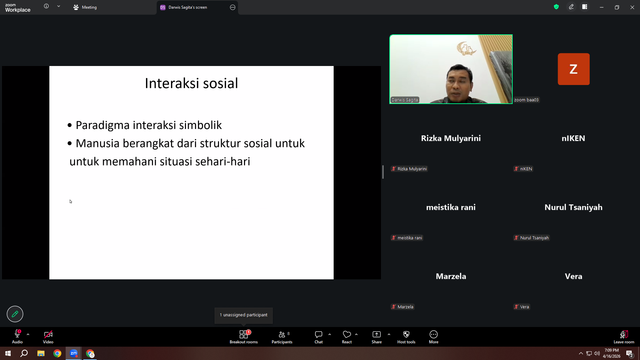Open the Chat panel
This screenshot has height=360, width=640.
click(x=319, y=337)
